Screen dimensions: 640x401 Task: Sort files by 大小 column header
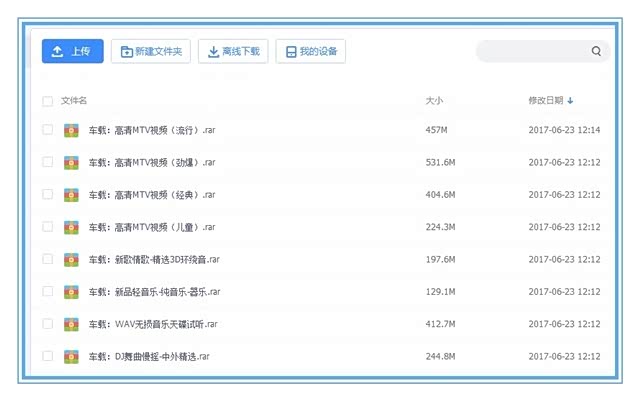pos(434,101)
